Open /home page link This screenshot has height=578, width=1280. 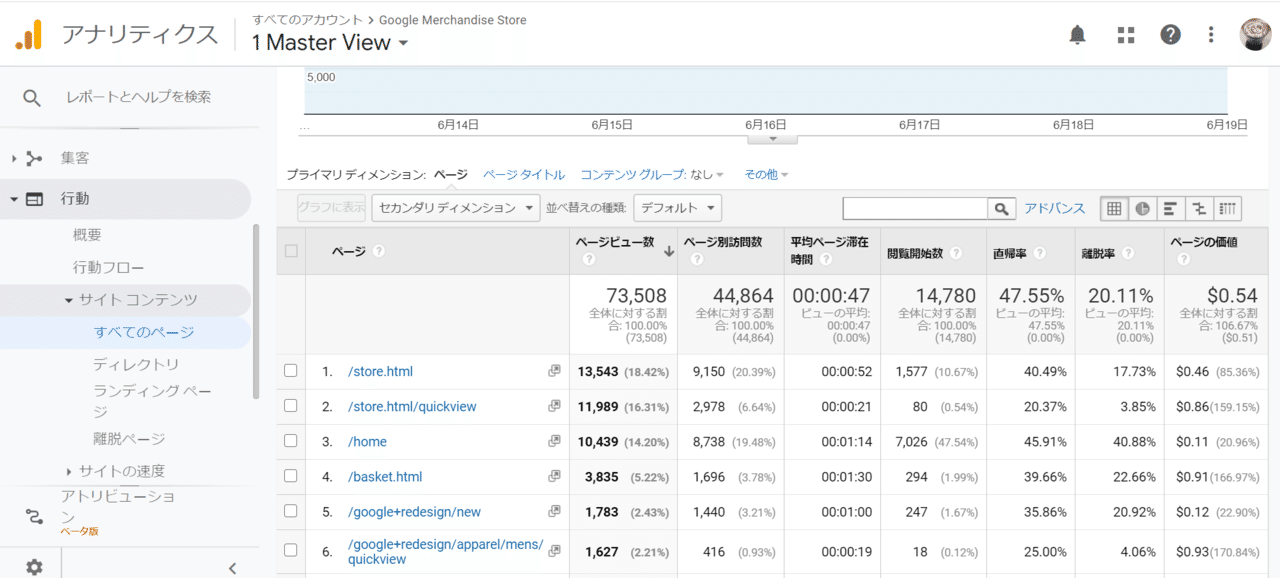(367, 441)
